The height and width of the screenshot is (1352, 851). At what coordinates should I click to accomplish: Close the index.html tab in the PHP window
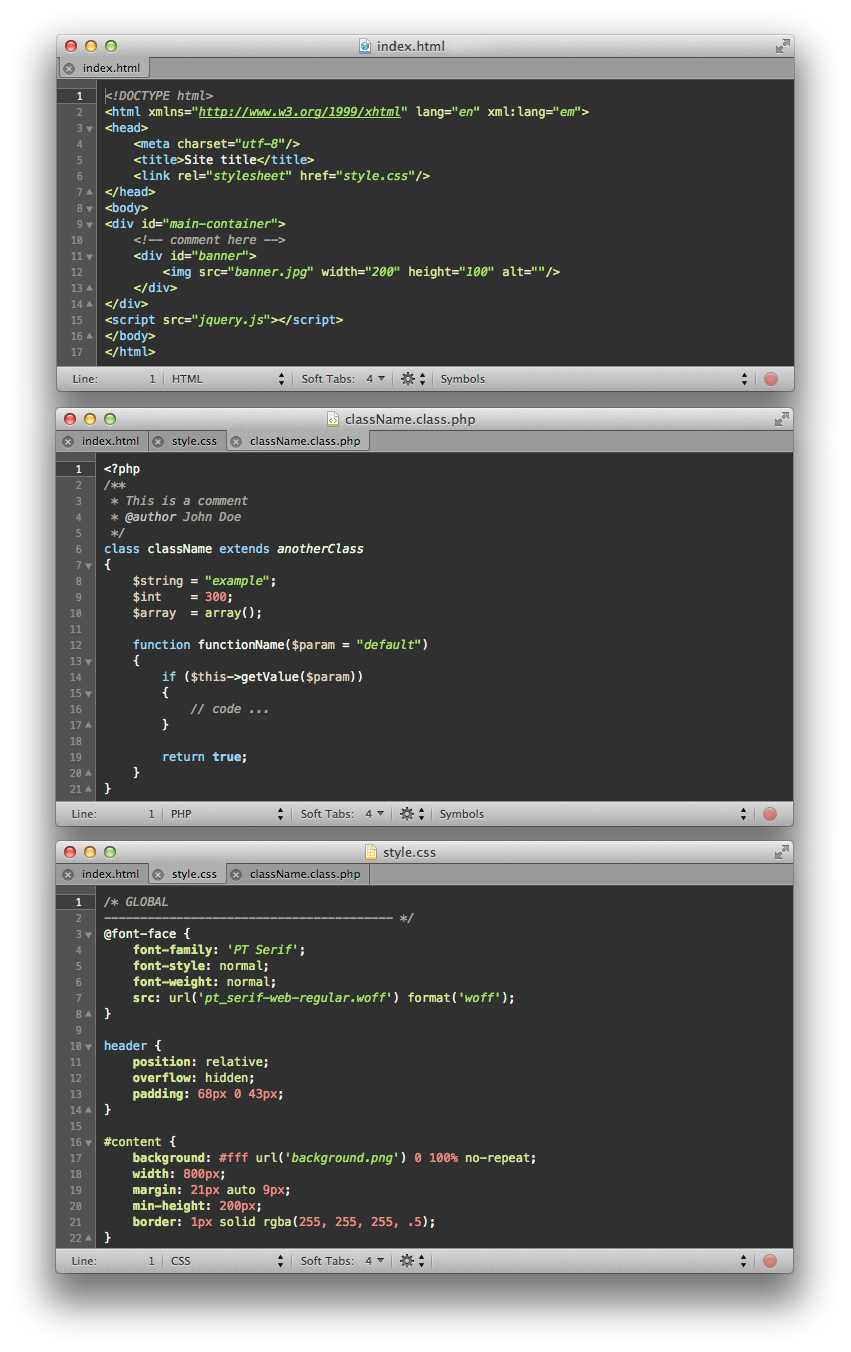coord(68,441)
